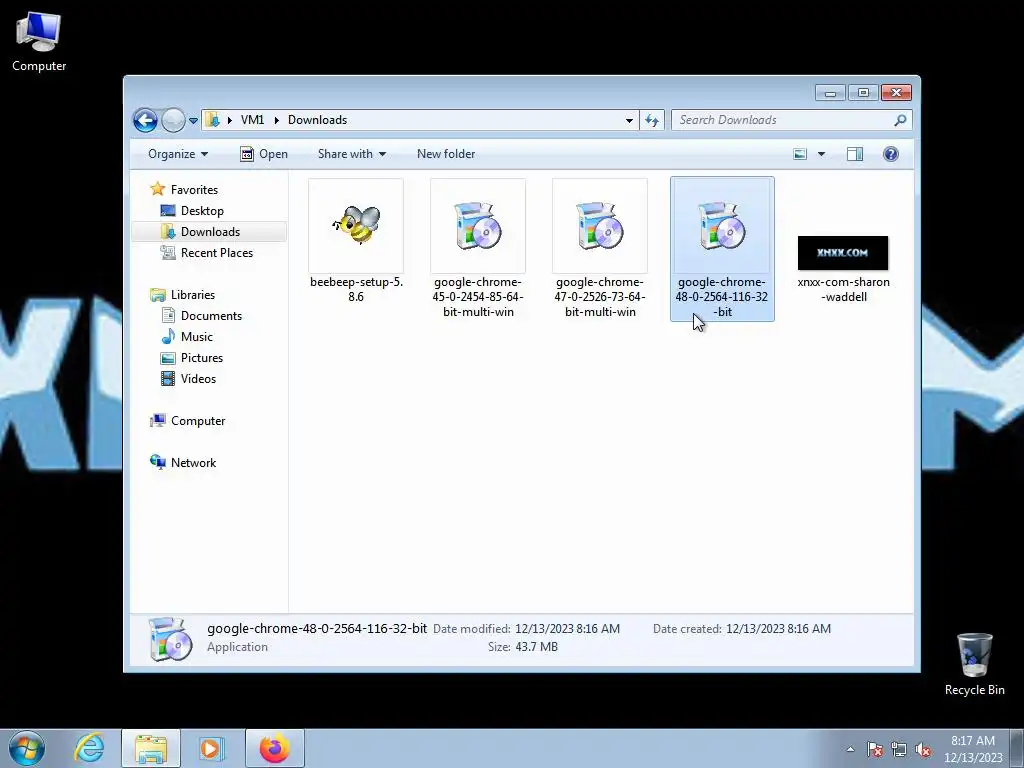Expand the address bar history dropdown
1024x768 pixels.
point(629,120)
